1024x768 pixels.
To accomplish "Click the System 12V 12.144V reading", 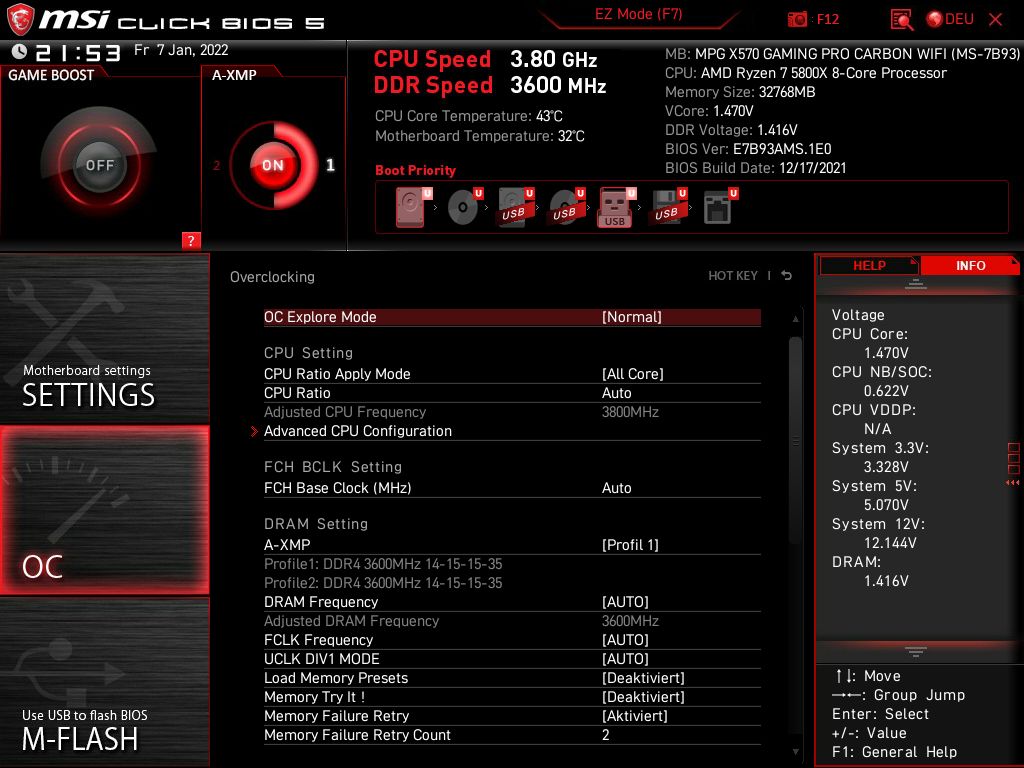I will [x=890, y=543].
